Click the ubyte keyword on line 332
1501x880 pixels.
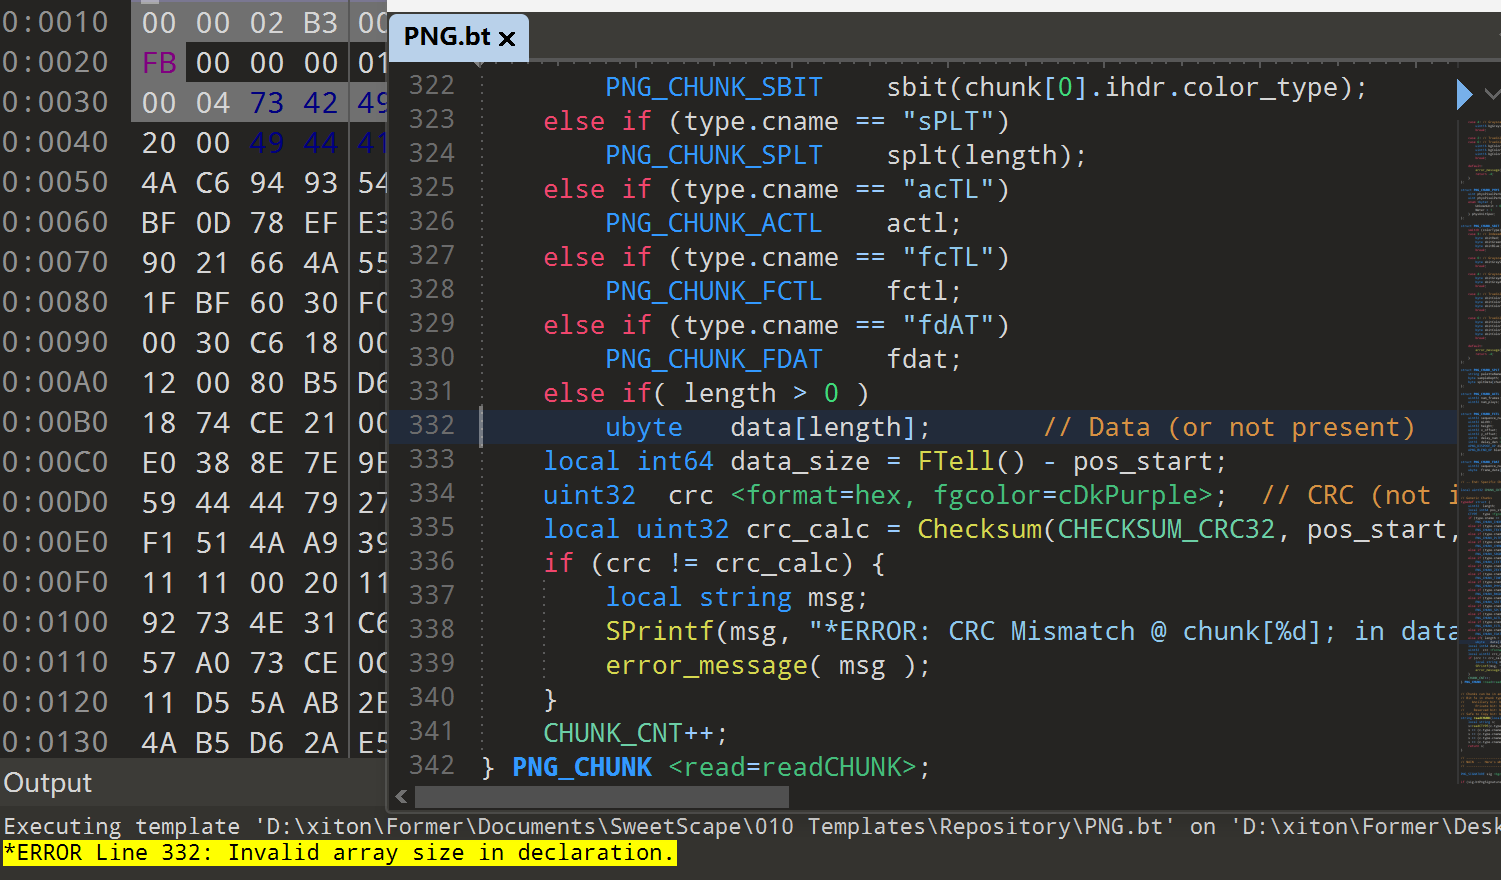[x=643, y=428]
